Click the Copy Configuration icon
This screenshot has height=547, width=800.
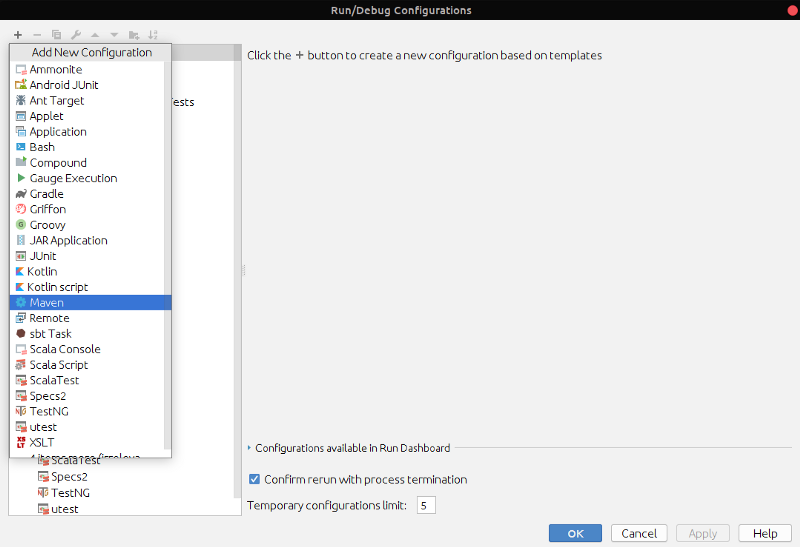[56, 35]
